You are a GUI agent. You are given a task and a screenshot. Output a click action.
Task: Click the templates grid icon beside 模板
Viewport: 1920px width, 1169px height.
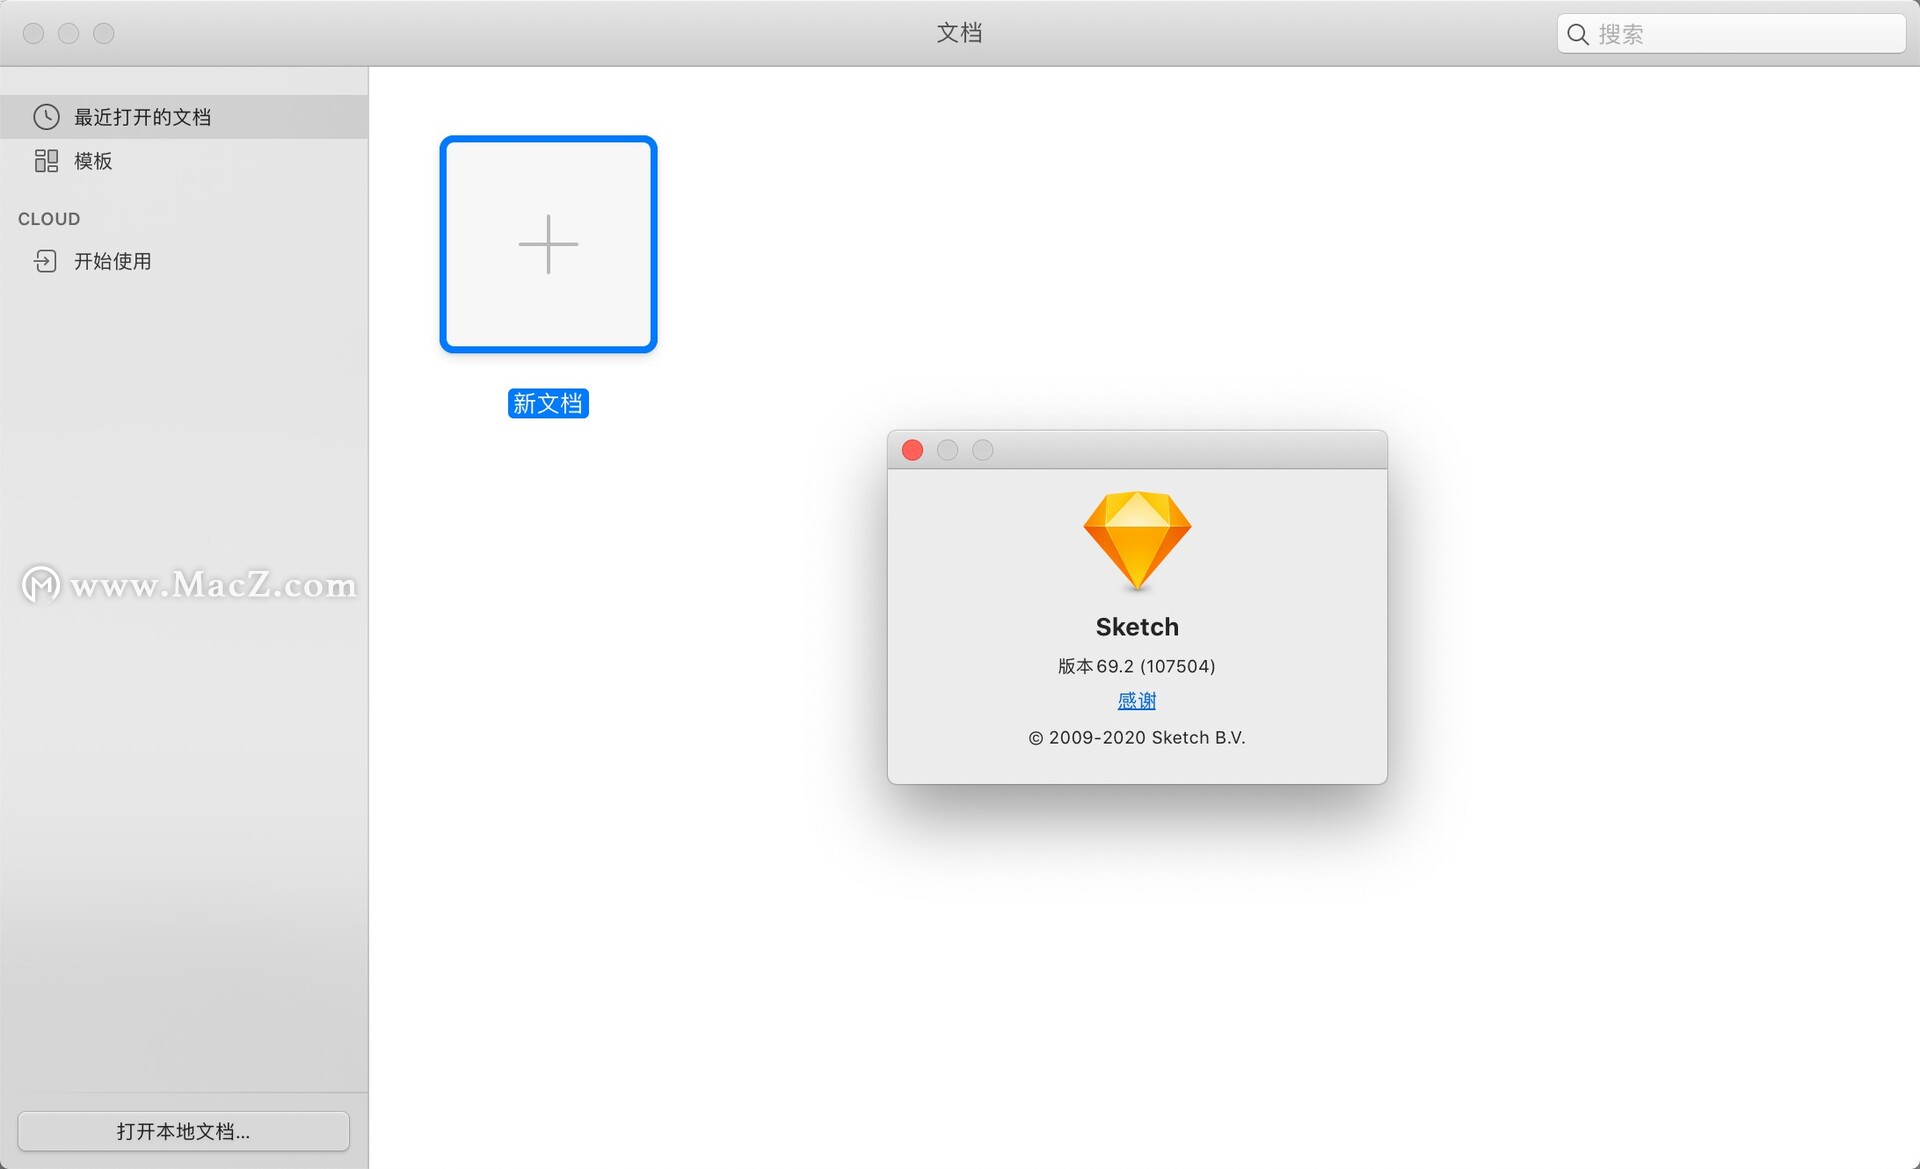pyautogui.click(x=46, y=161)
